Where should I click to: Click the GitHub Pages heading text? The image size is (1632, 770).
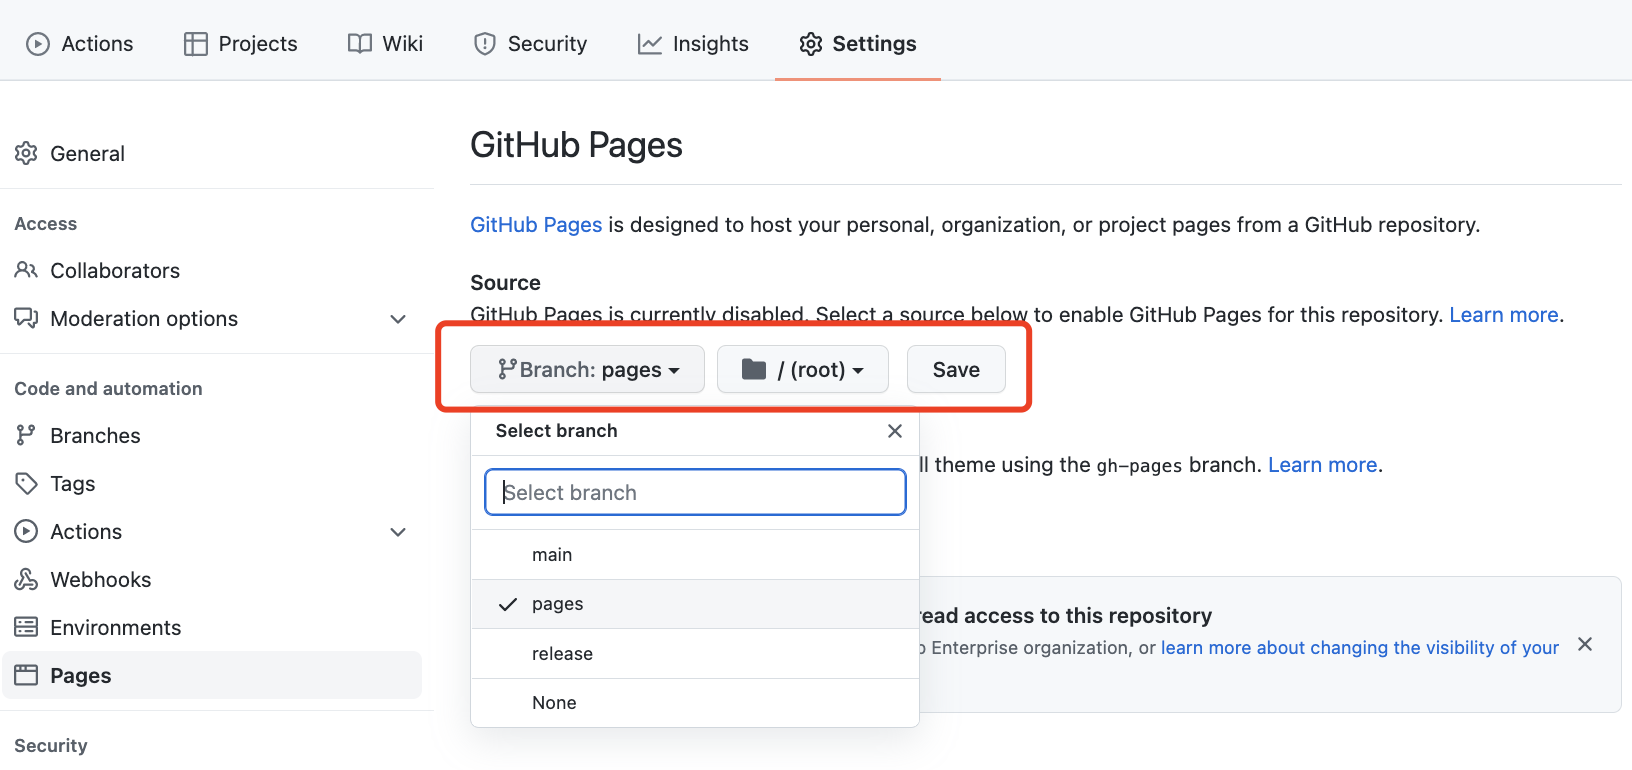pyautogui.click(x=576, y=145)
